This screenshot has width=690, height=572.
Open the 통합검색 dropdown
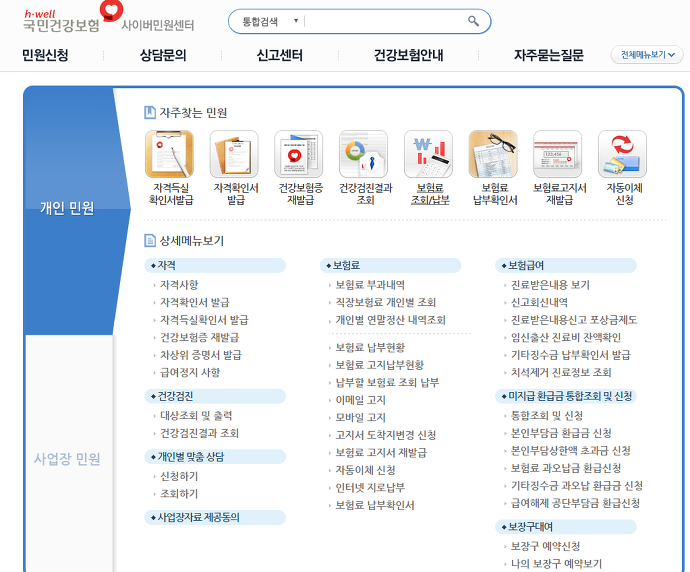pyautogui.click(x=270, y=21)
